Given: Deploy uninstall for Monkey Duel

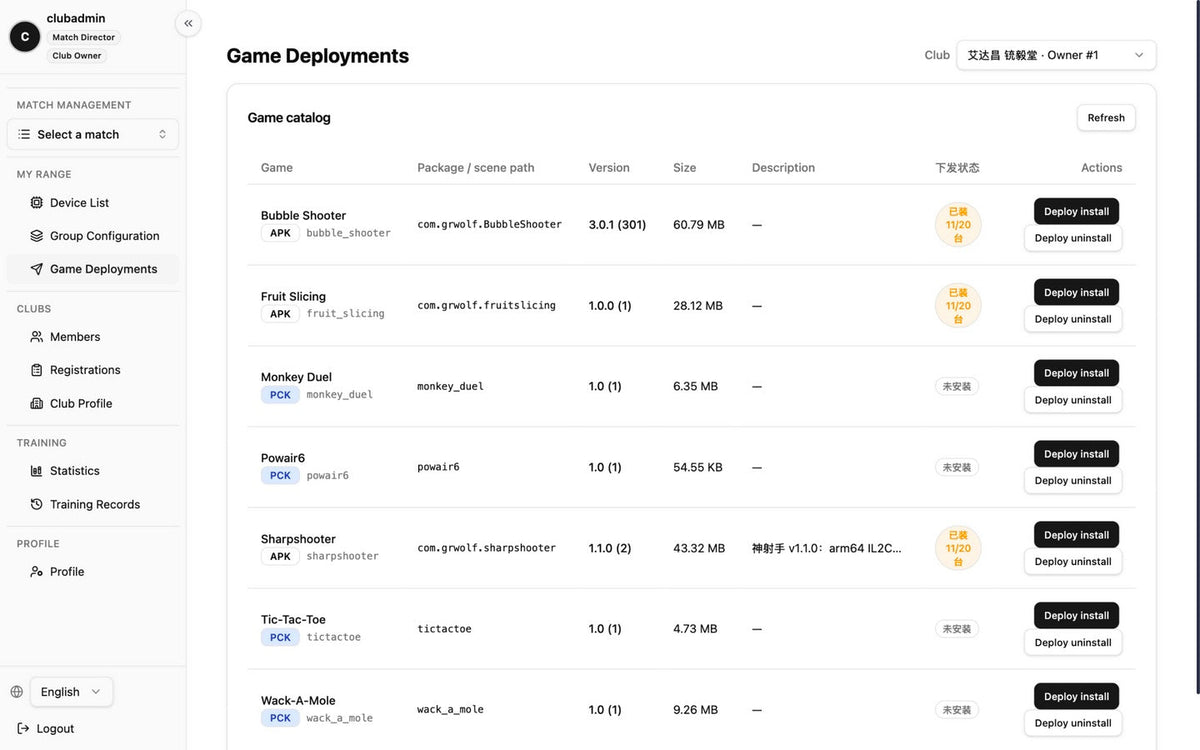Looking at the screenshot, I should [1073, 400].
